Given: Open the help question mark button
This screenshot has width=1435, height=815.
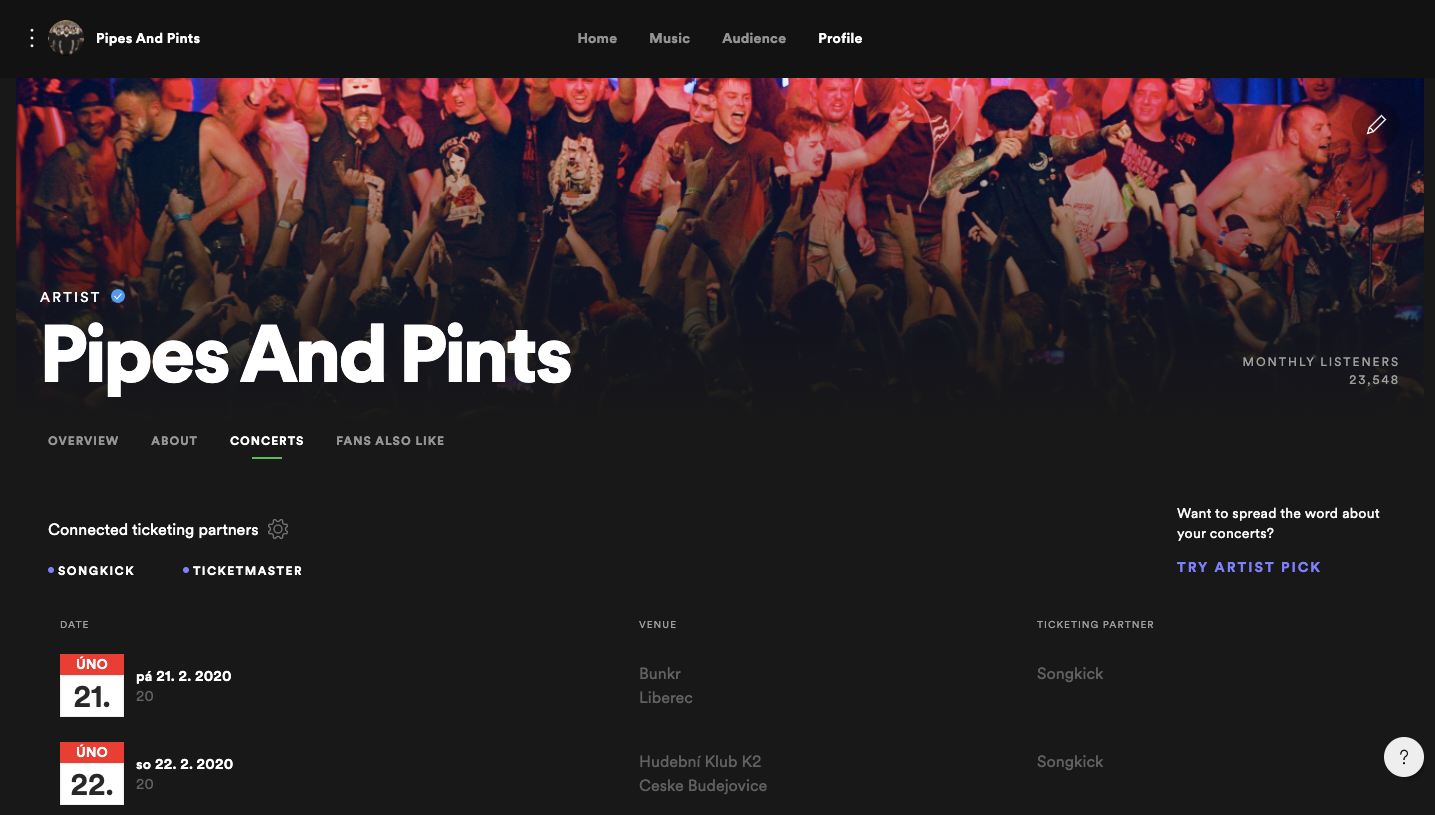Looking at the screenshot, I should click(x=1403, y=757).
